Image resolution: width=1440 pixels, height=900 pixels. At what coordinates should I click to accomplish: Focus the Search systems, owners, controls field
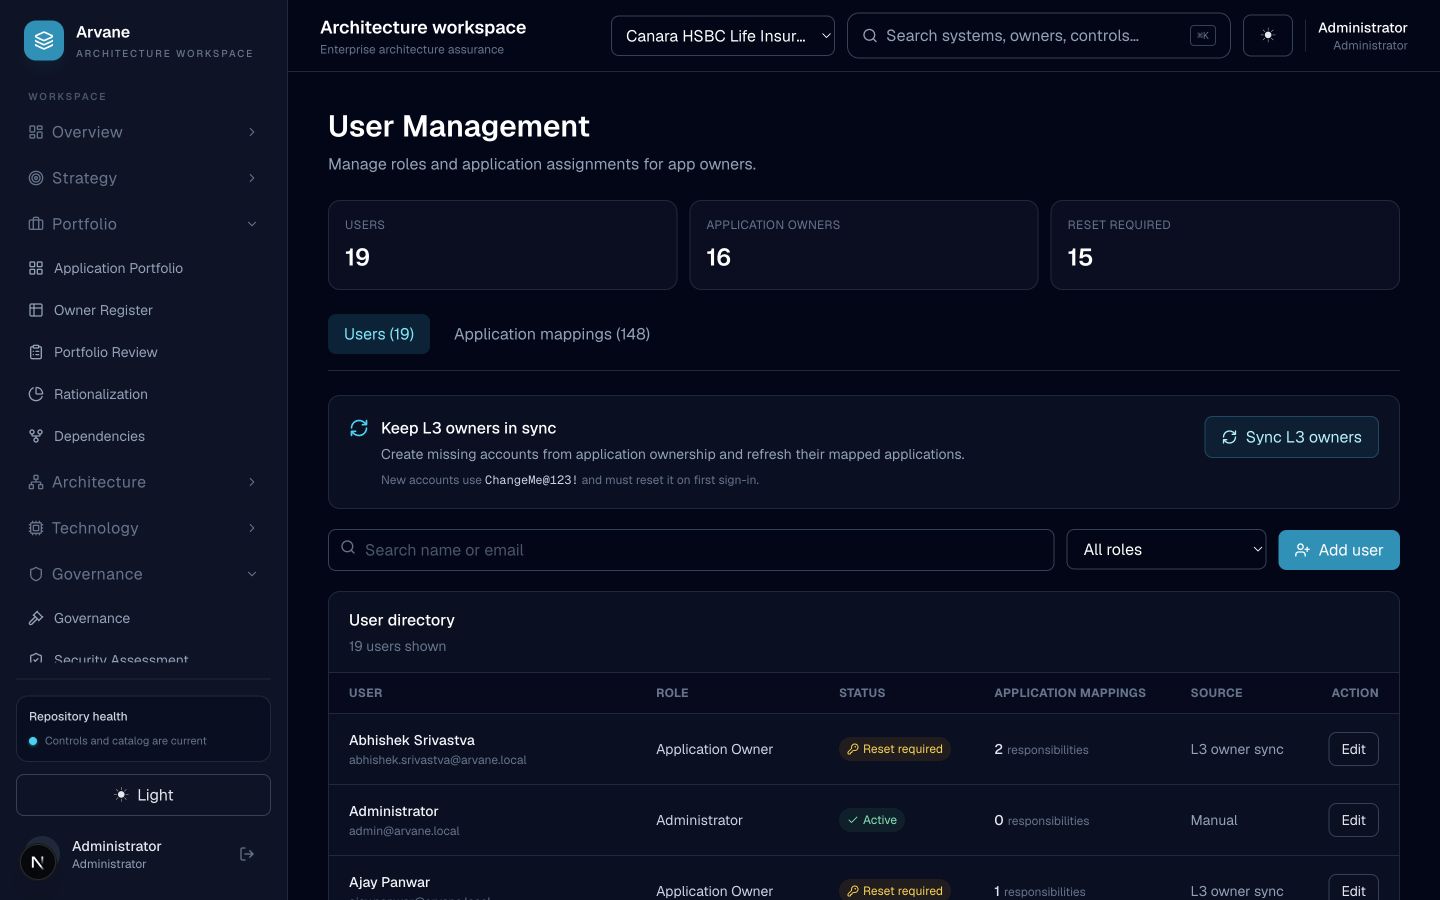tap(1038, 36)
